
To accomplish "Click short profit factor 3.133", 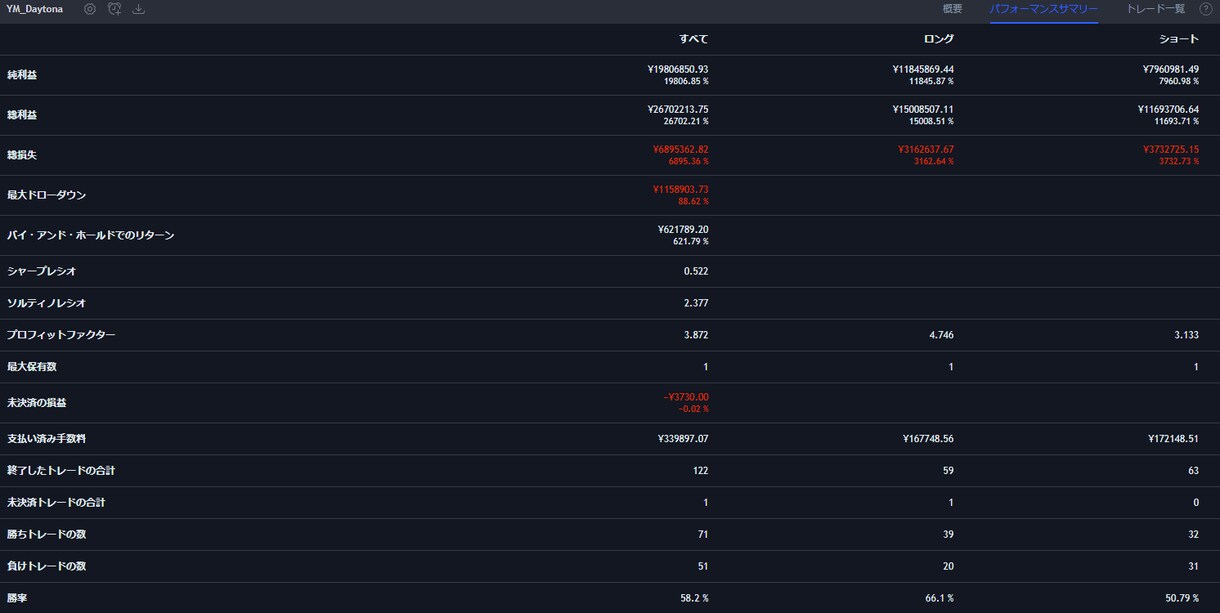I will [x=1186, y=335].
